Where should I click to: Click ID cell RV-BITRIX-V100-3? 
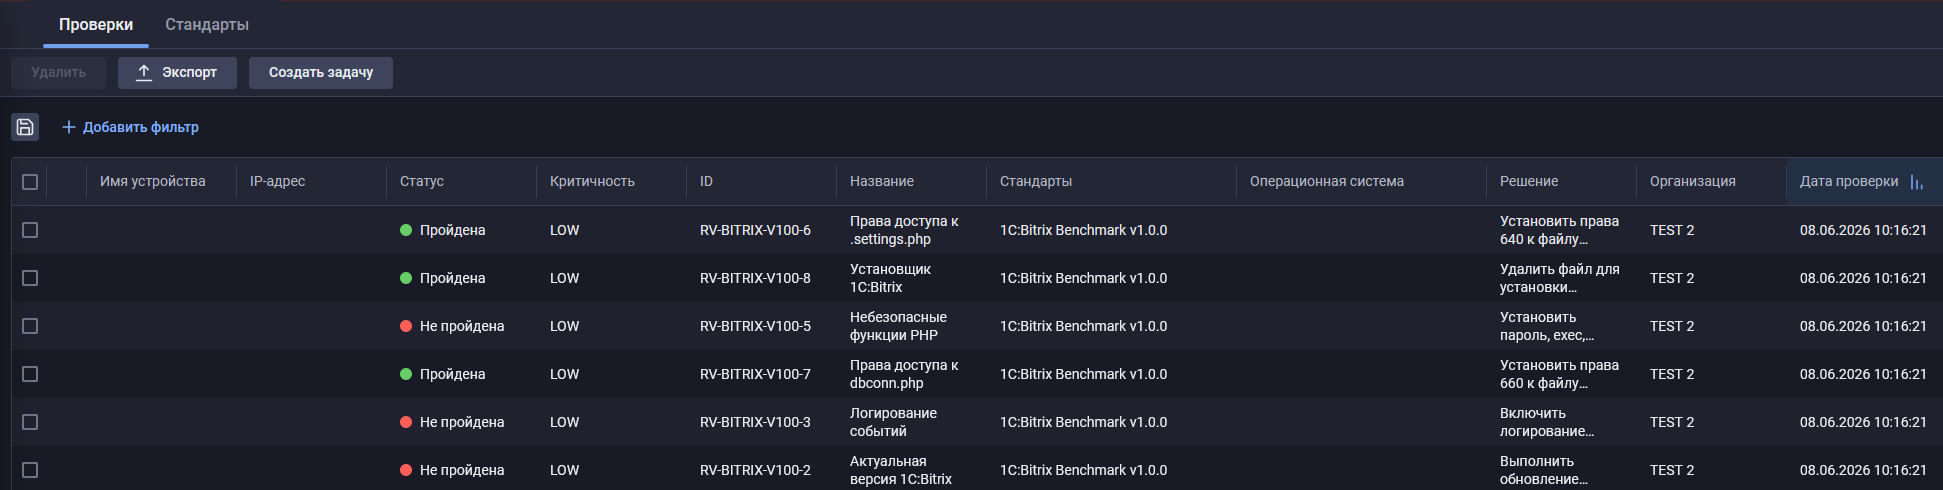(755, 422)
